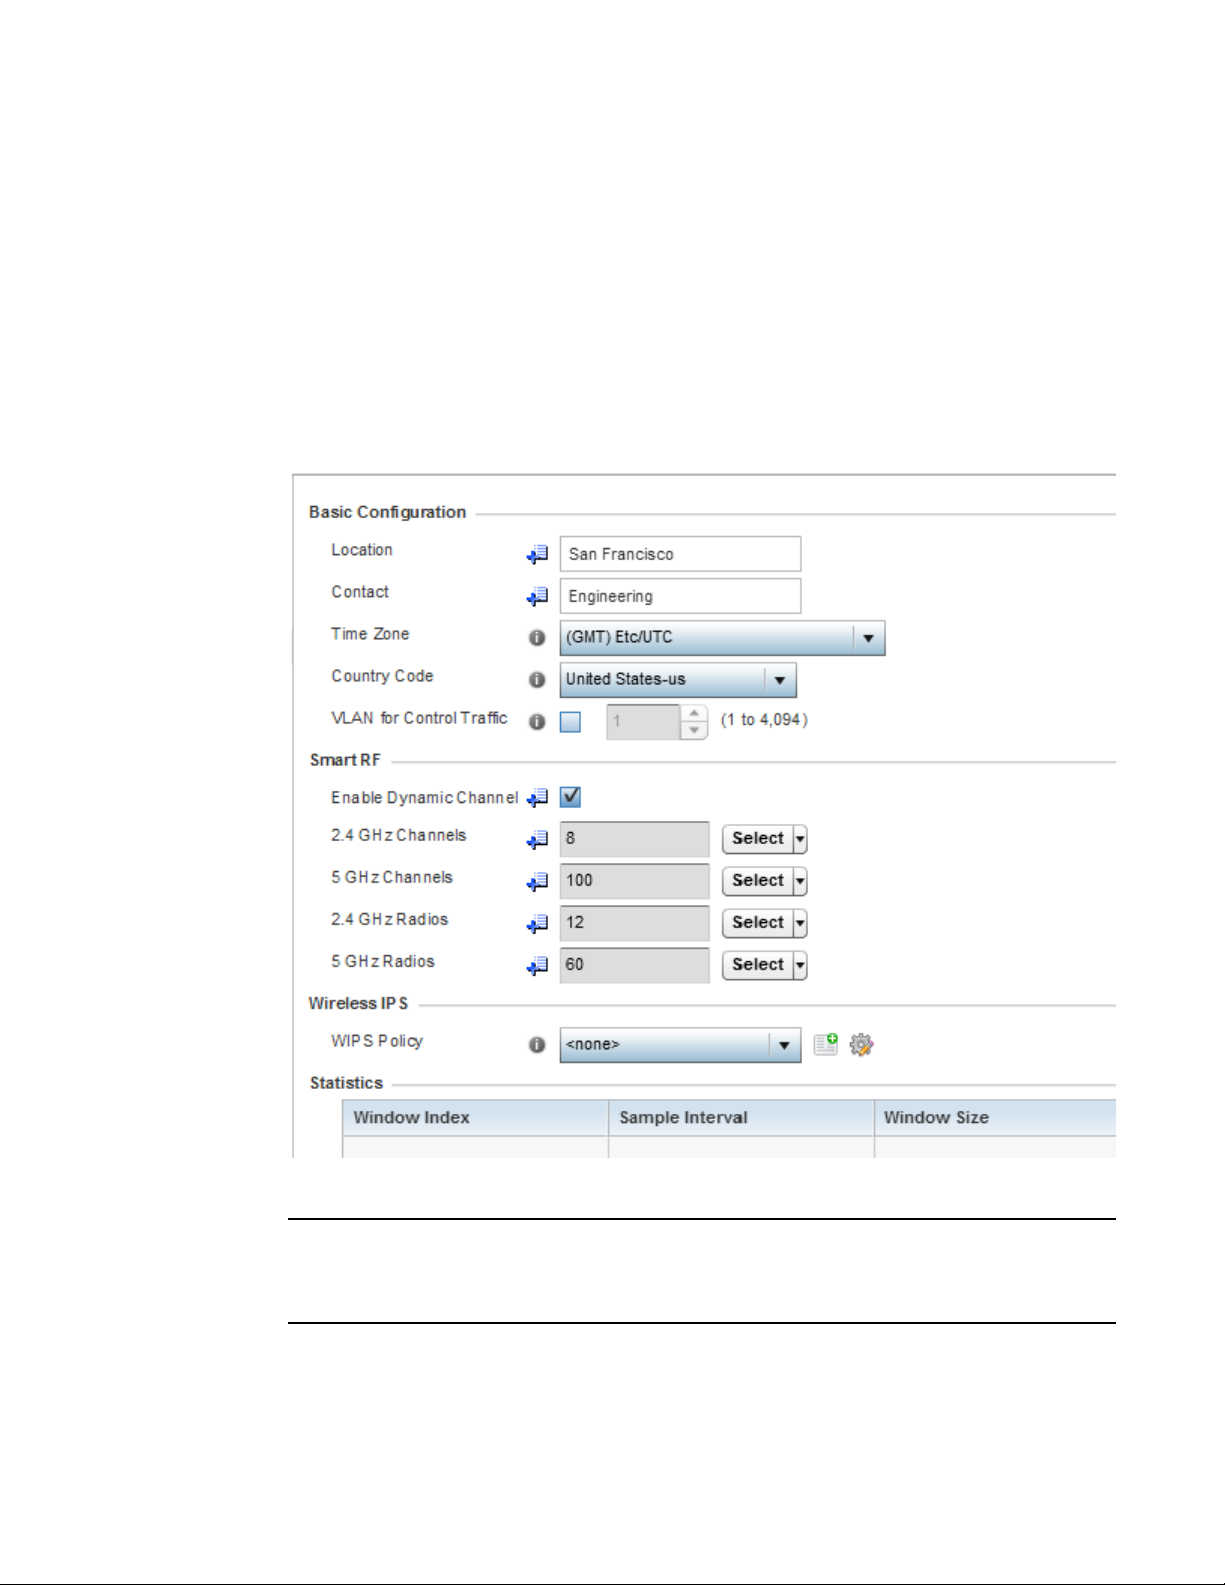Click Select button for 2.4 GHz Channels
This screenshot has height=1585, width=1225.
click(x=758, y=839)
